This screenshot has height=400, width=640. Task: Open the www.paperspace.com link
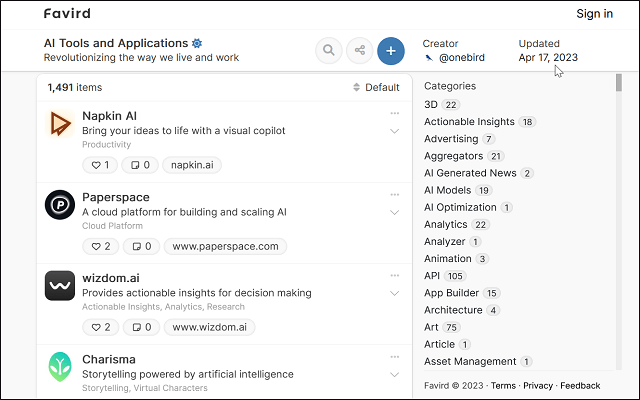226,246
